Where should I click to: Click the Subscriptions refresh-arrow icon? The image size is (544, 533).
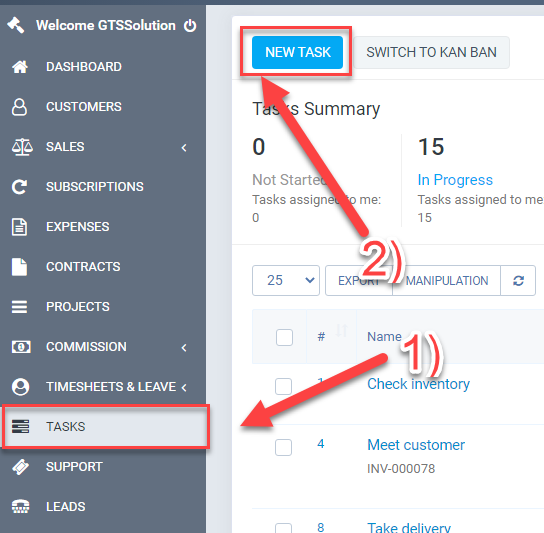click(x=19, y=187)
